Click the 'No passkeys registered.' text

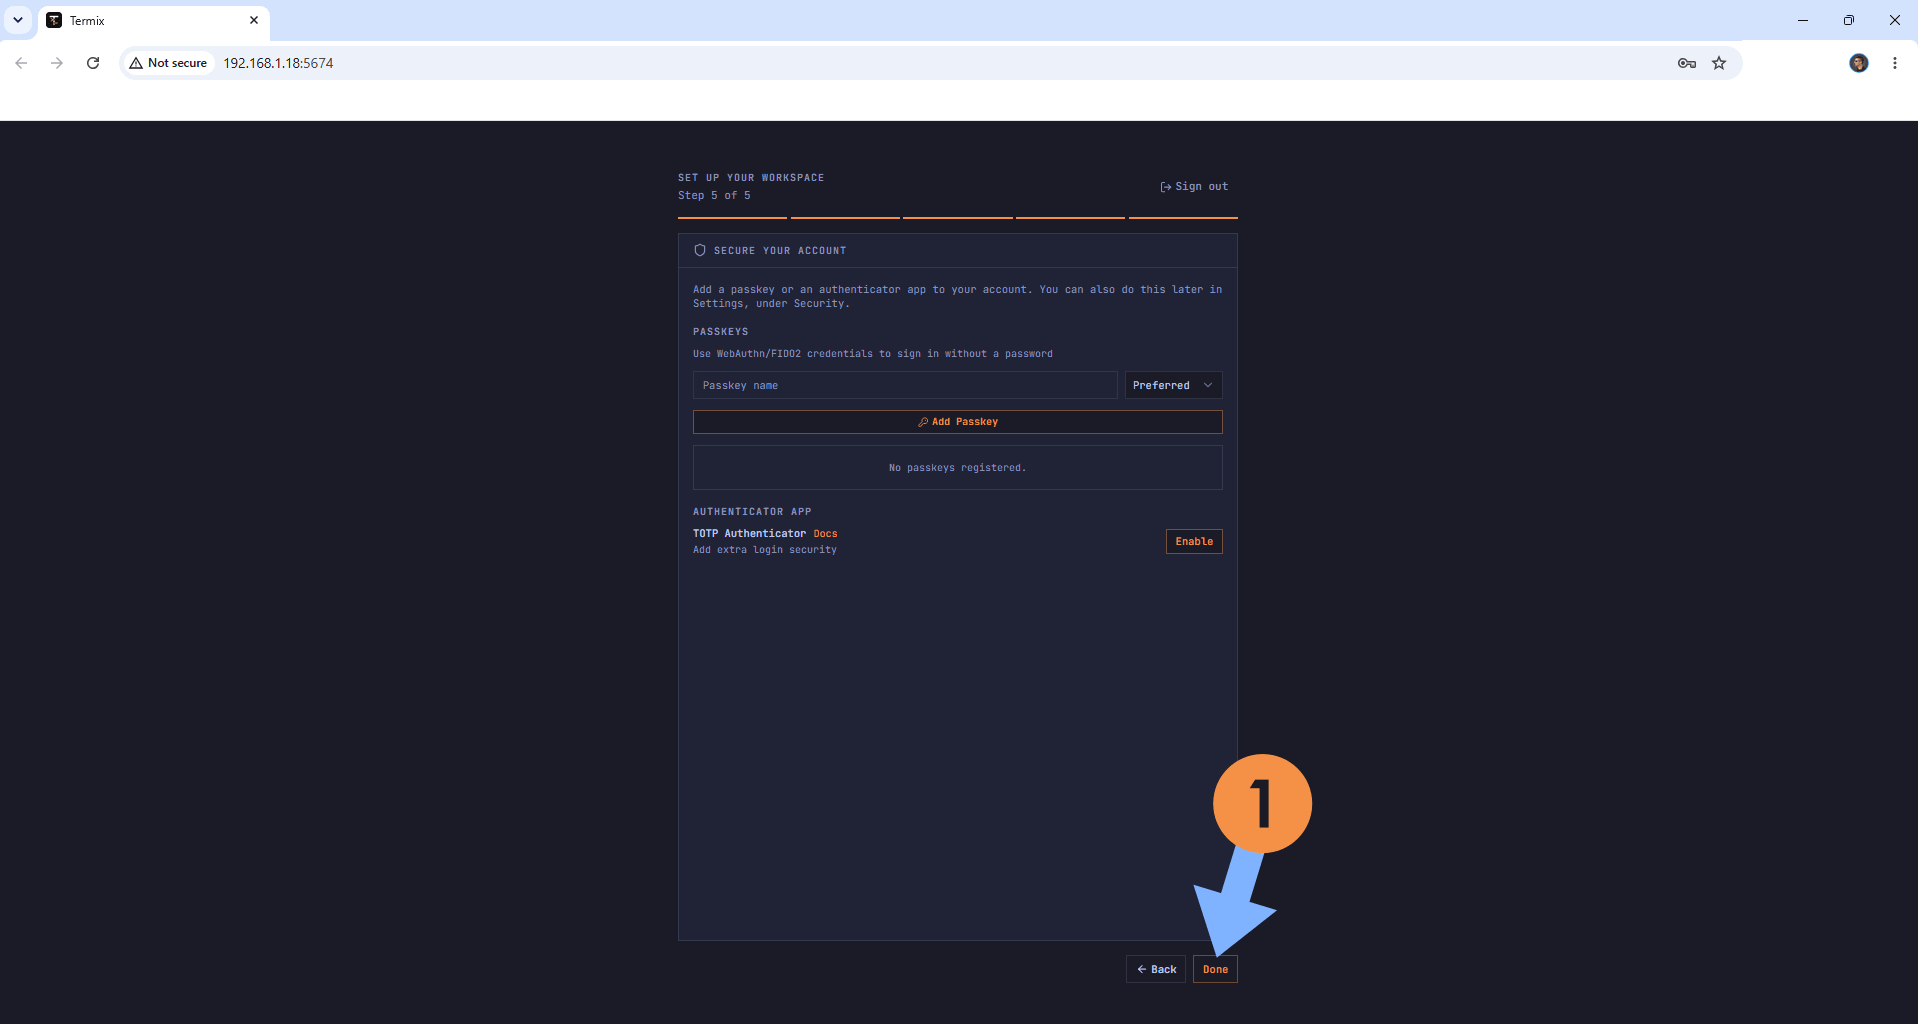click(x=957, y=468)
